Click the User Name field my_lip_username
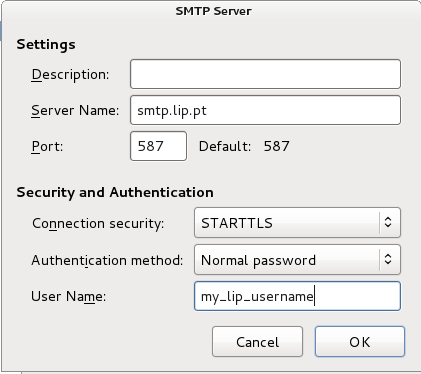 coord(297,296)
